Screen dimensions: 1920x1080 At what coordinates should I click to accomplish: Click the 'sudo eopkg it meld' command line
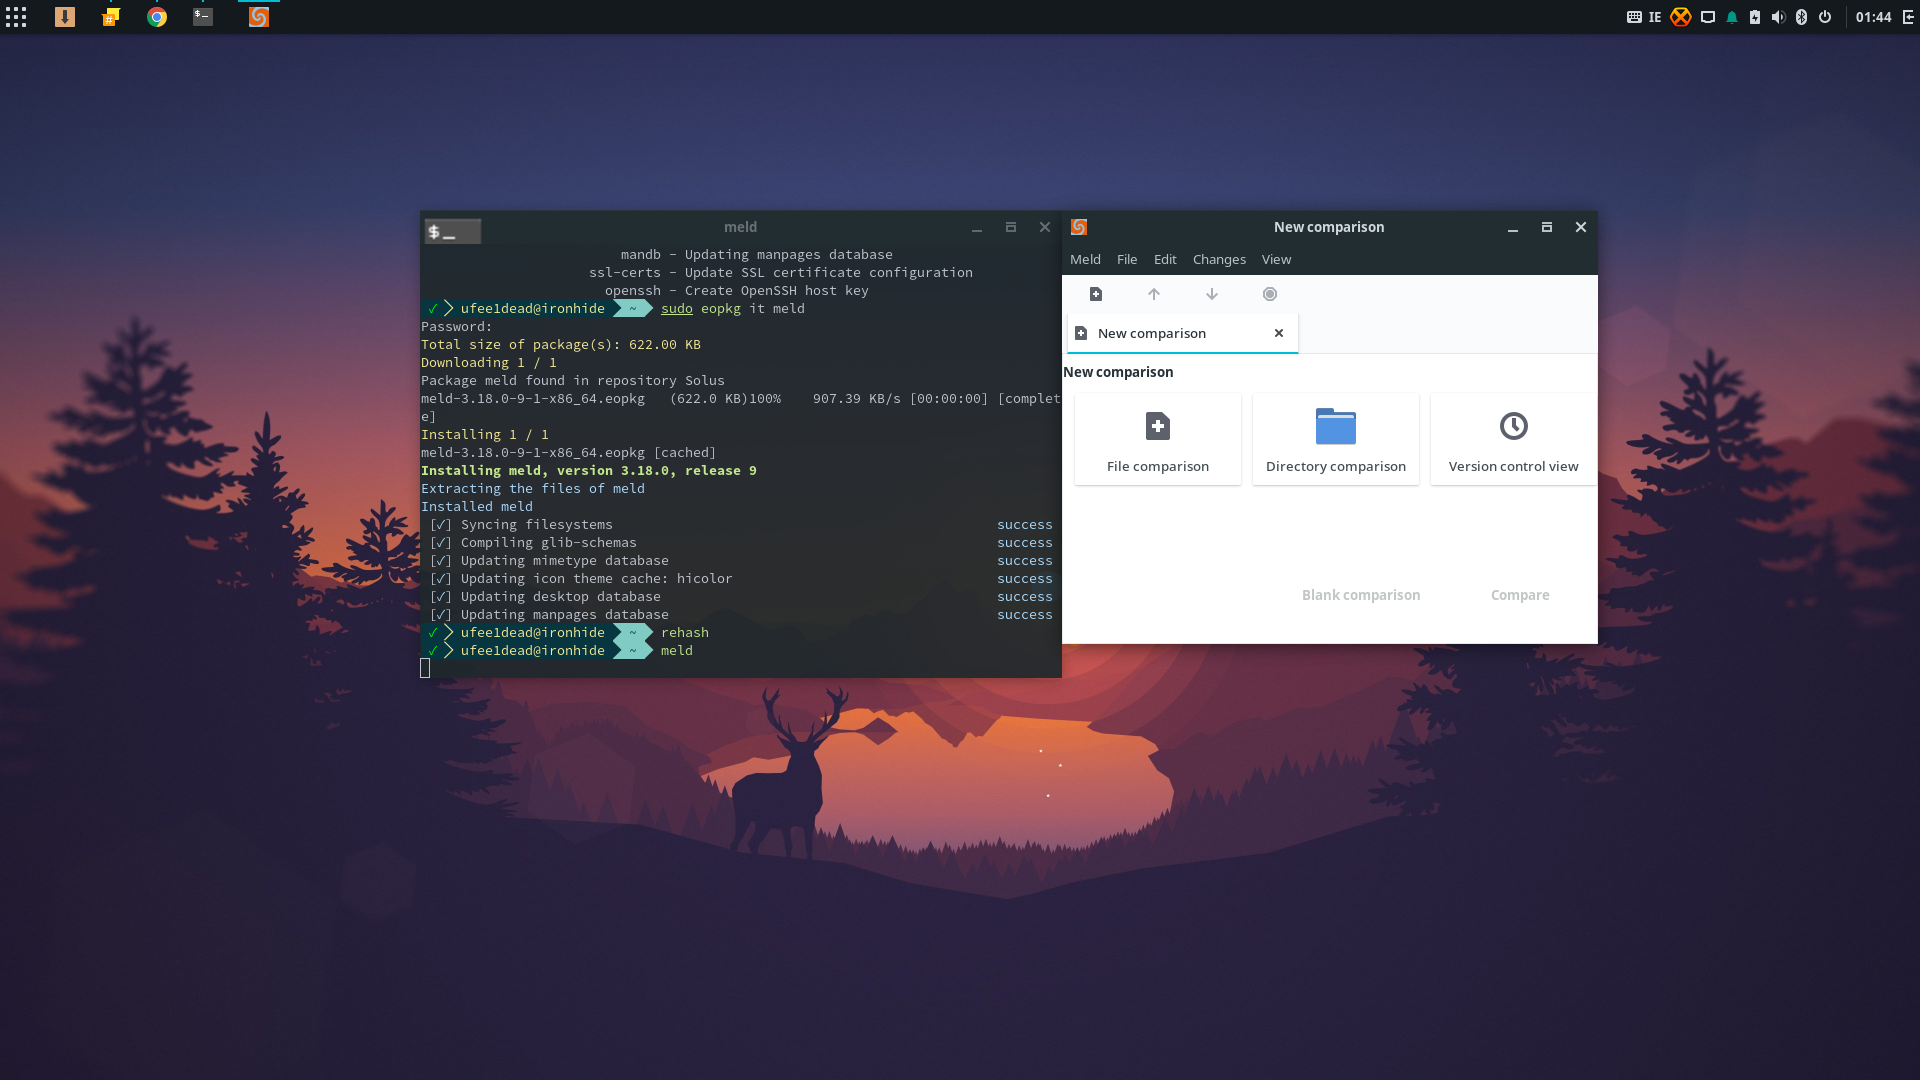(733, 309)
